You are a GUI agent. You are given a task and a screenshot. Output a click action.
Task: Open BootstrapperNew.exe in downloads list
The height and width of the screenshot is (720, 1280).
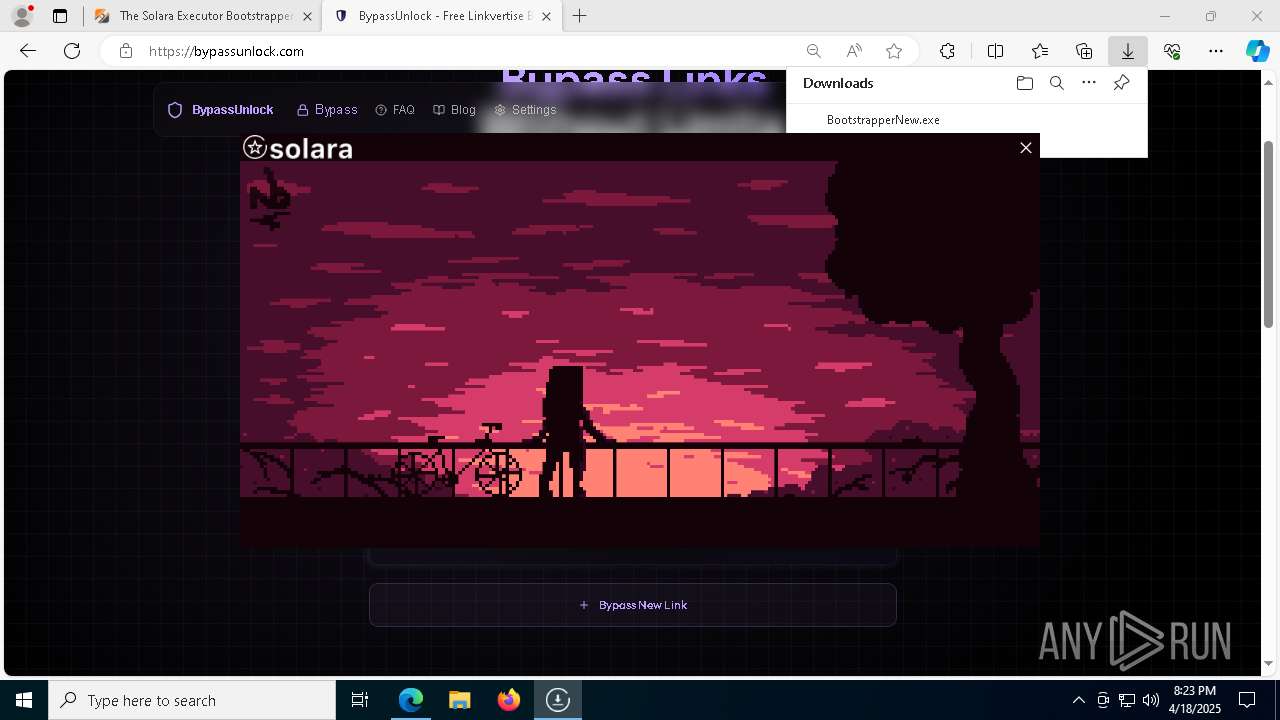[x=883, y=120]
